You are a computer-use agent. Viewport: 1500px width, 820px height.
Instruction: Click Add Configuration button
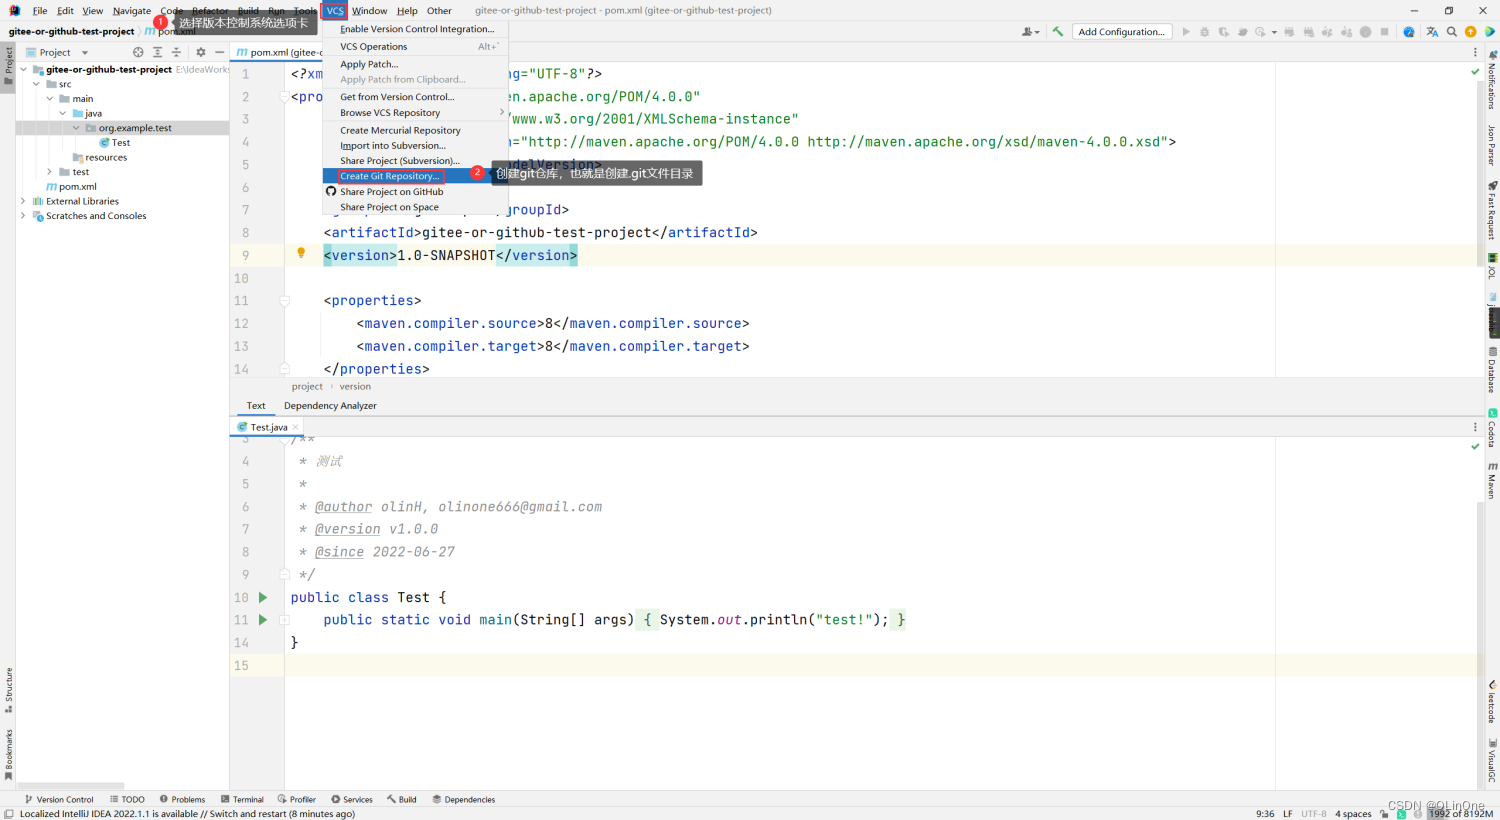(1122, 32)
